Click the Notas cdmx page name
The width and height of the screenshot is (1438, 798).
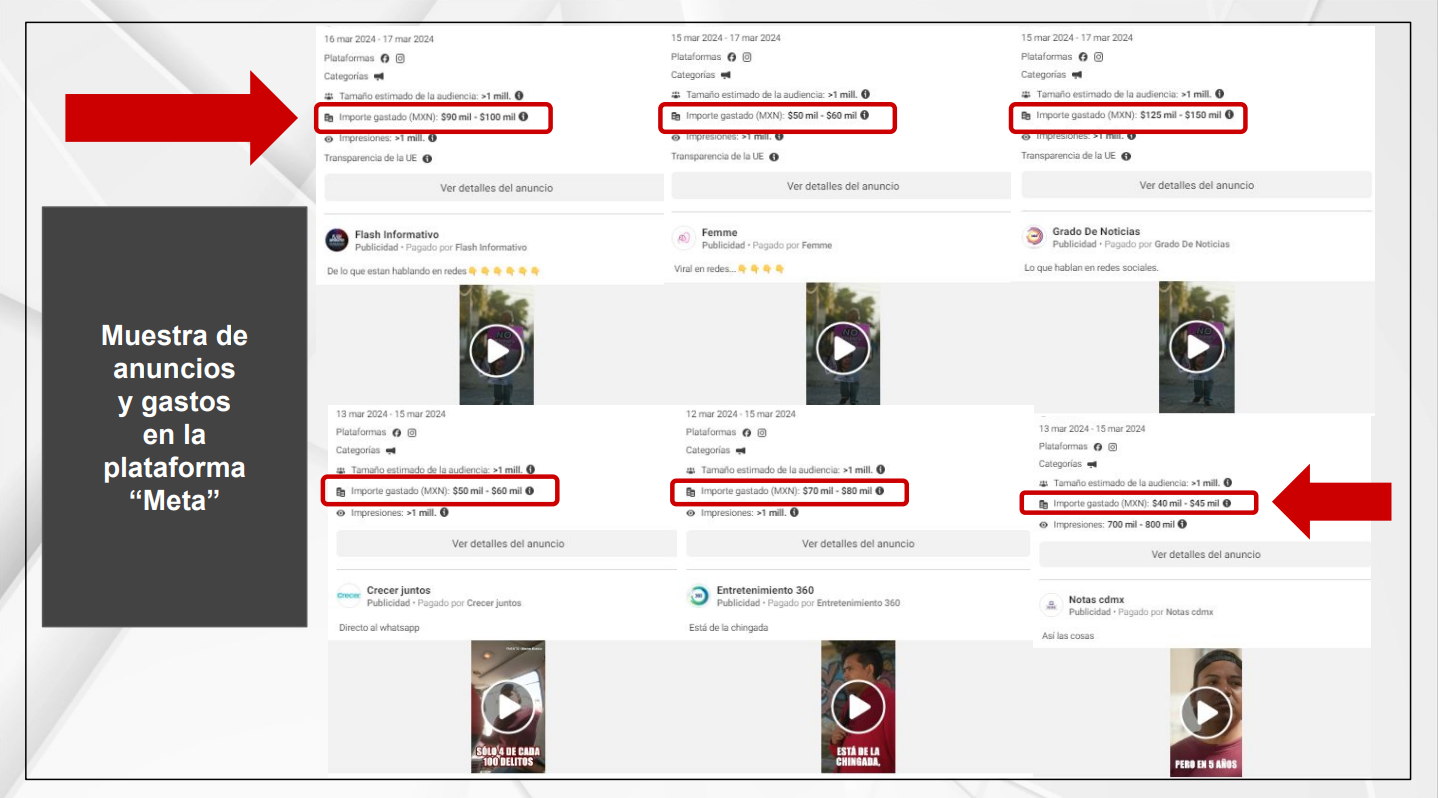(1096, 599)
